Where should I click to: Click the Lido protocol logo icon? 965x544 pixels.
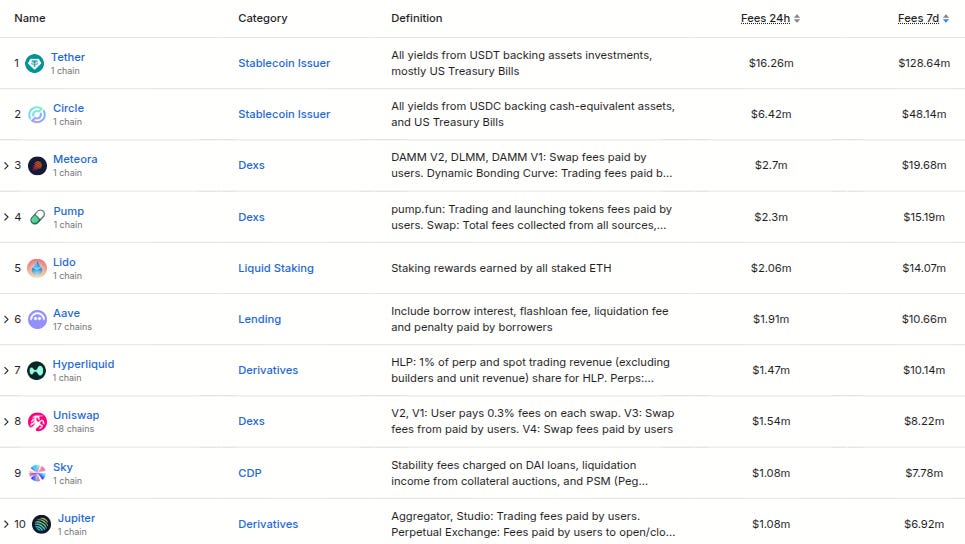(37, 268)
